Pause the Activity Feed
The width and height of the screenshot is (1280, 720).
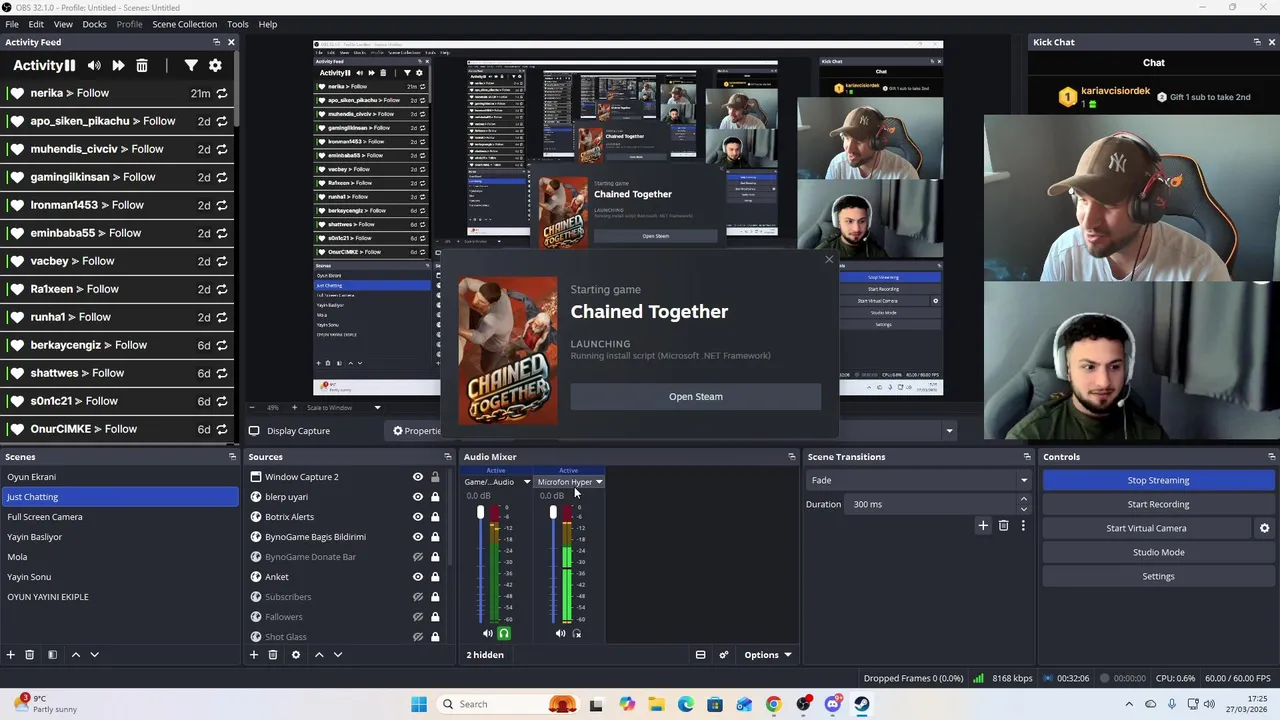(70, 65)
